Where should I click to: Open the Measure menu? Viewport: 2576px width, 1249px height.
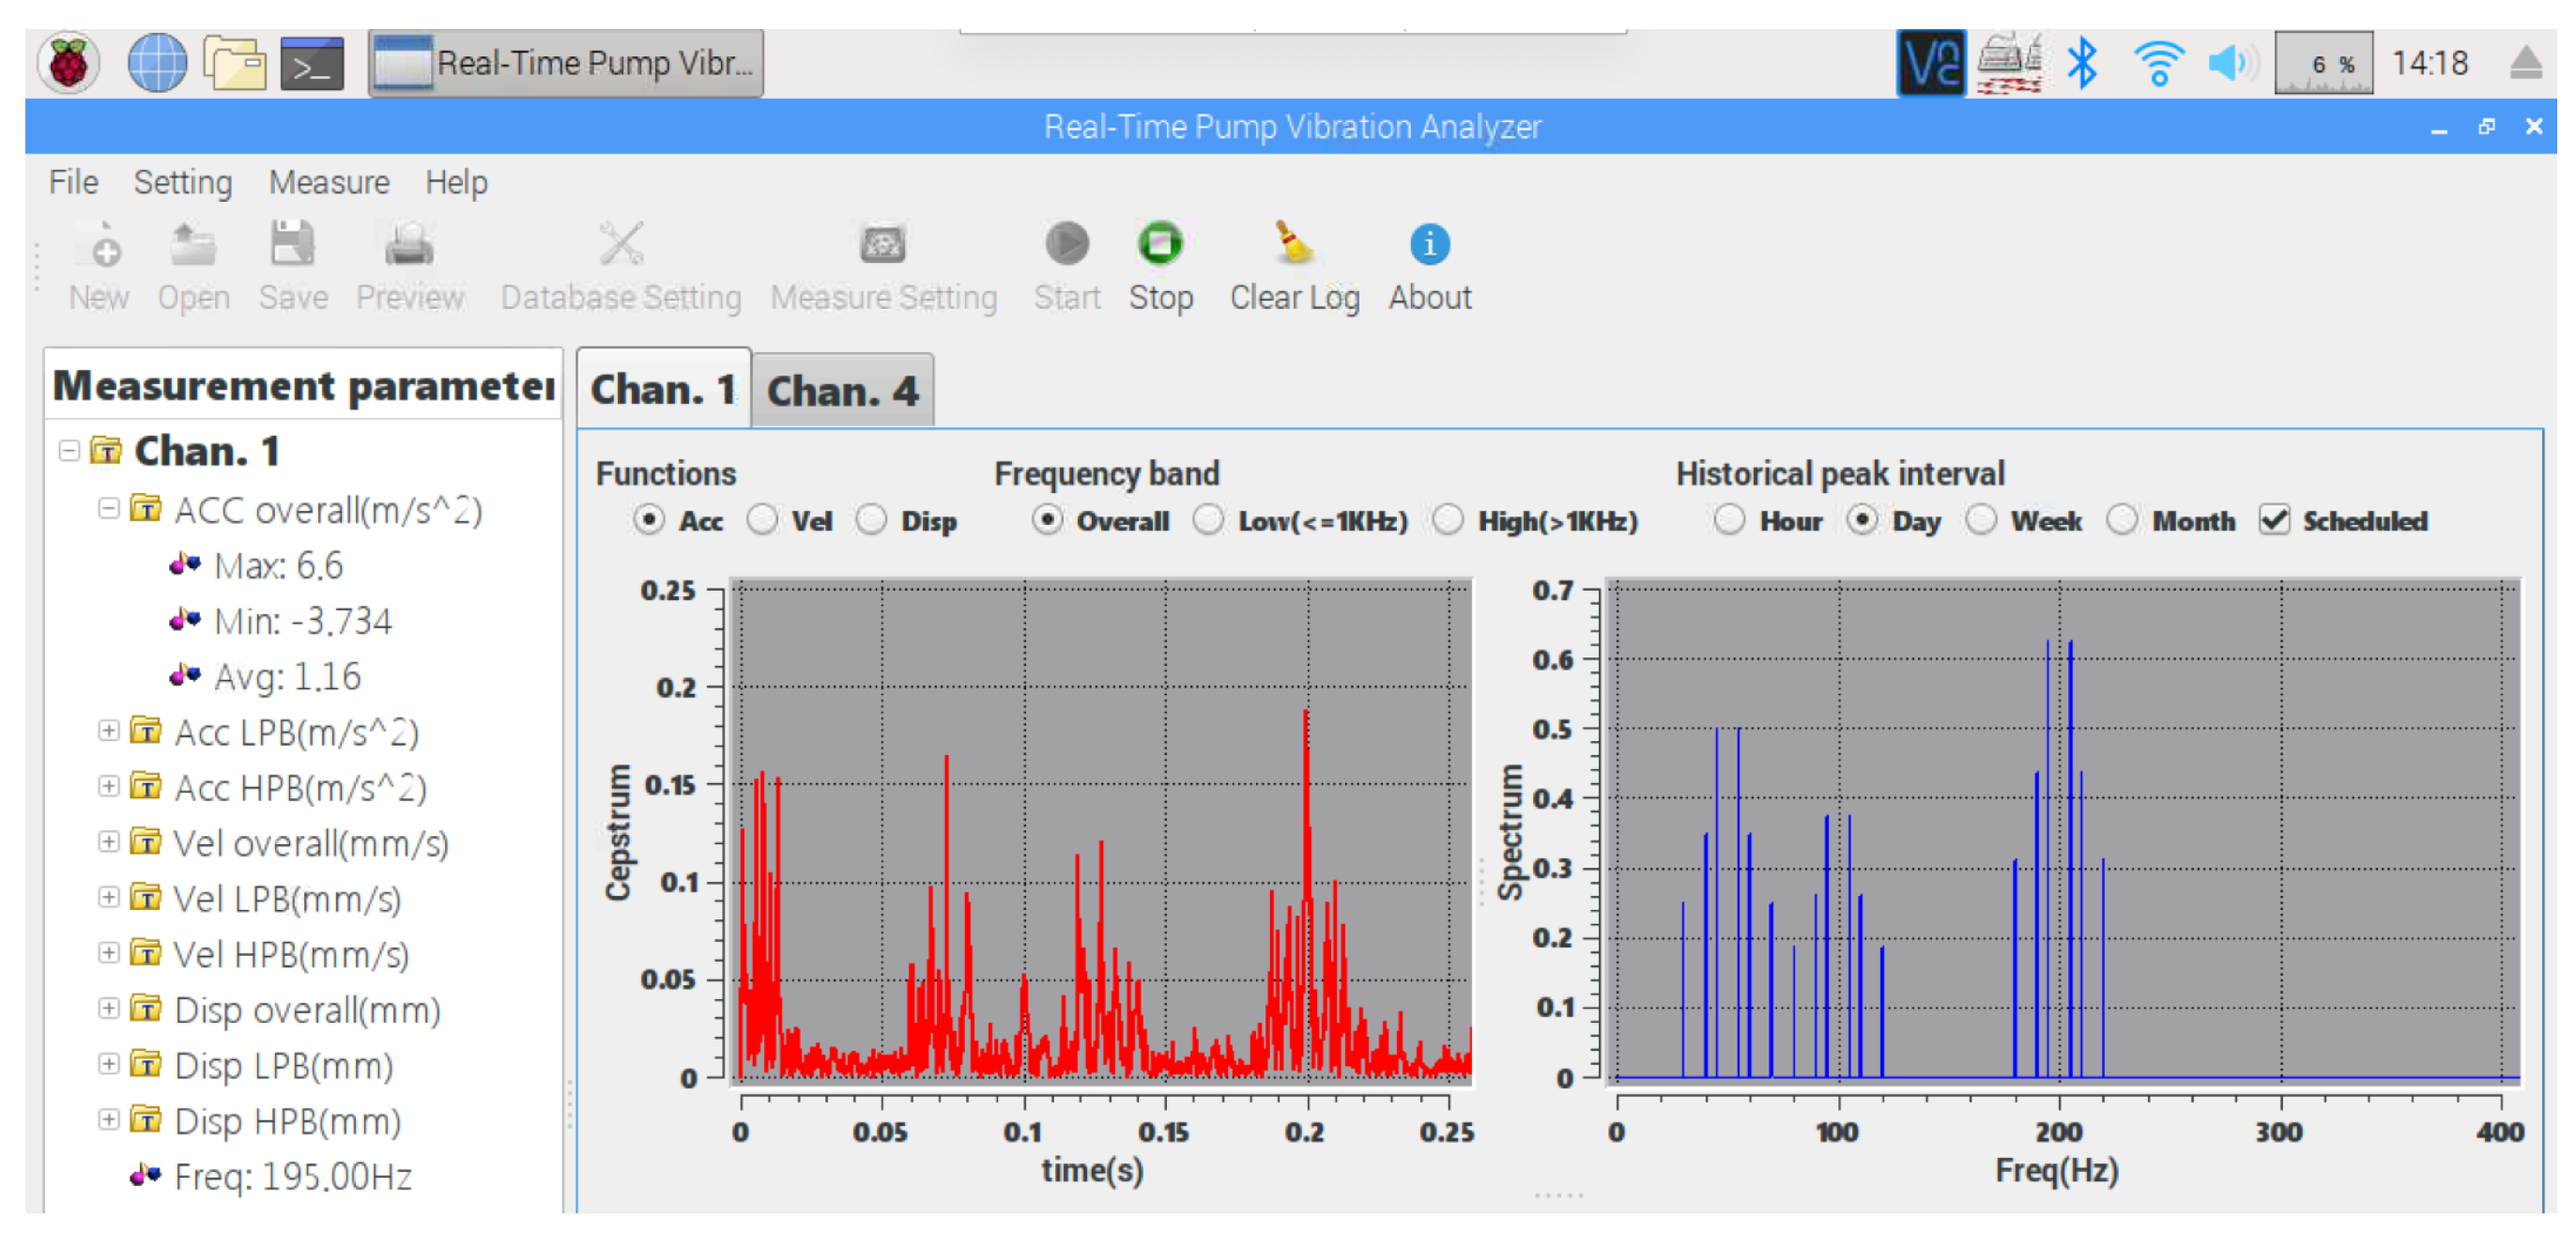(x=329, y=182)
